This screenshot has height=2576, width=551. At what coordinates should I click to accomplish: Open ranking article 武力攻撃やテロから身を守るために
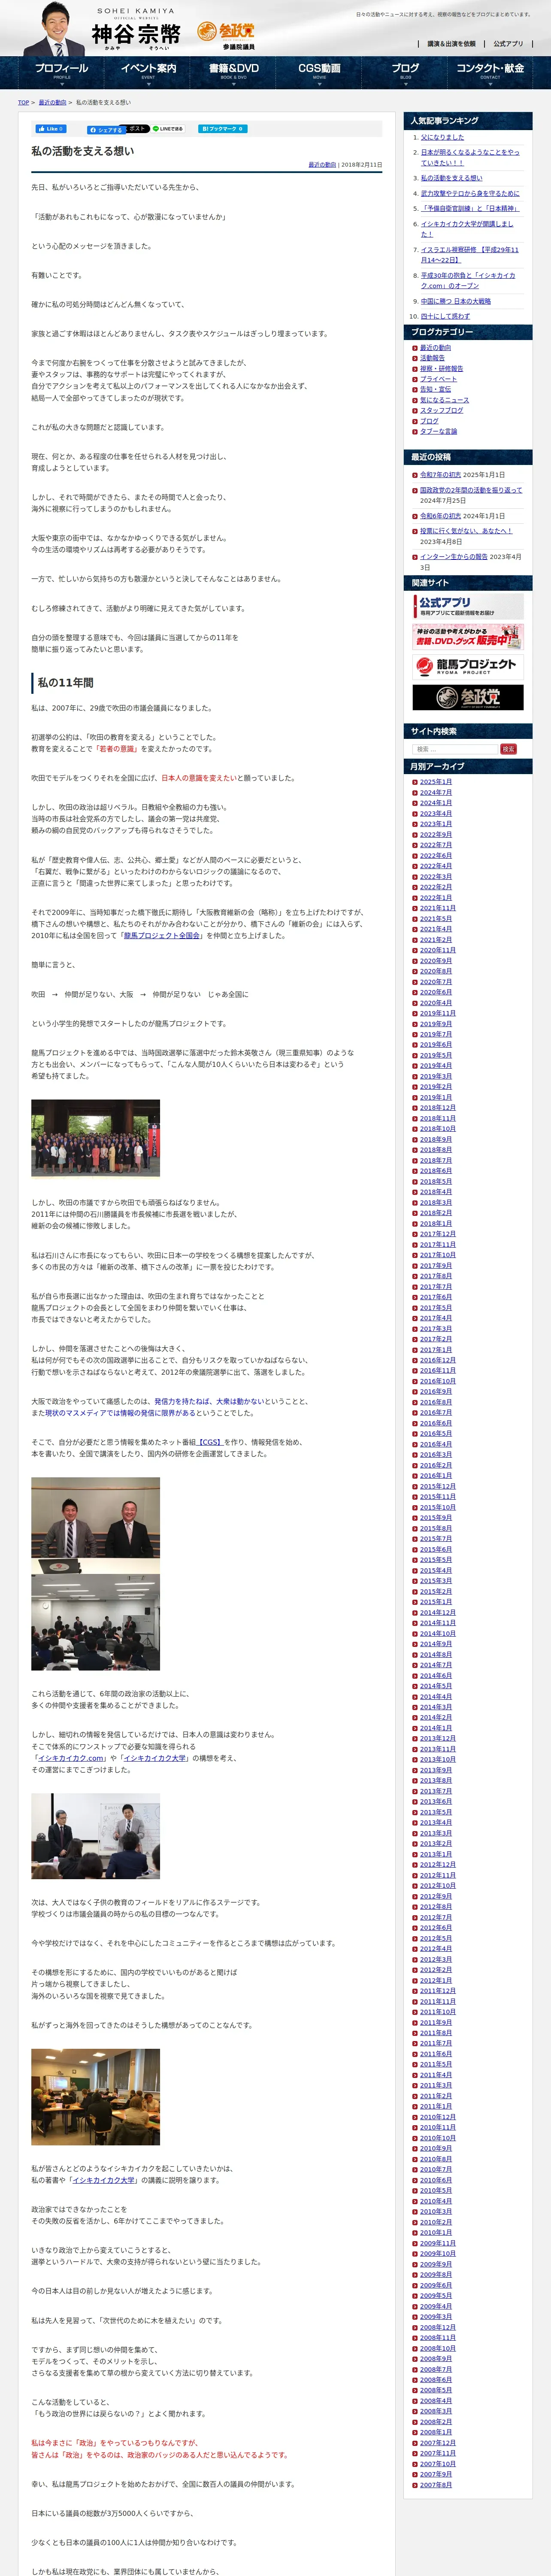point(470,193)
